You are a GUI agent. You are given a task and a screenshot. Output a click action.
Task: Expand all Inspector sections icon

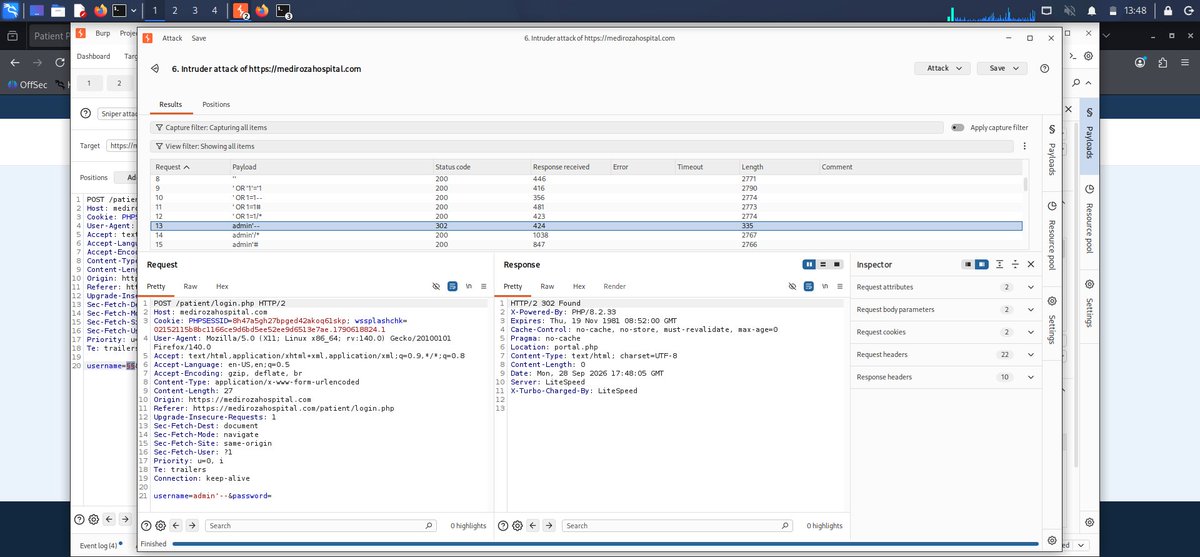1000,264
